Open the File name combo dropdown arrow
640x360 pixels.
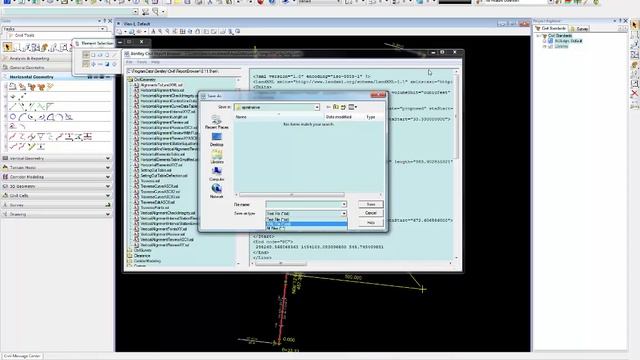344,204
